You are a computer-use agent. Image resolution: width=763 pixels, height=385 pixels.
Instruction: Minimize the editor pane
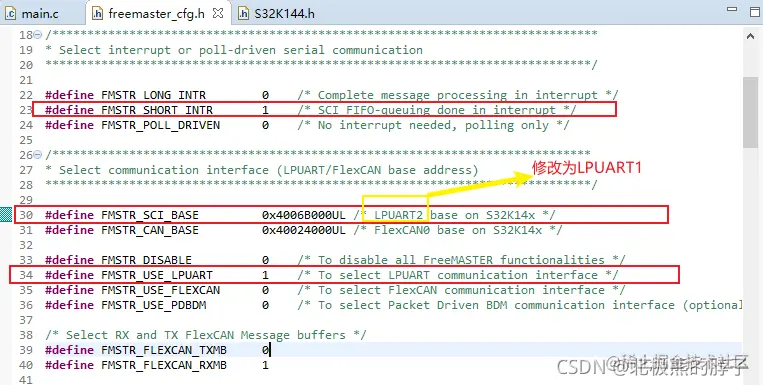point(732,9)
